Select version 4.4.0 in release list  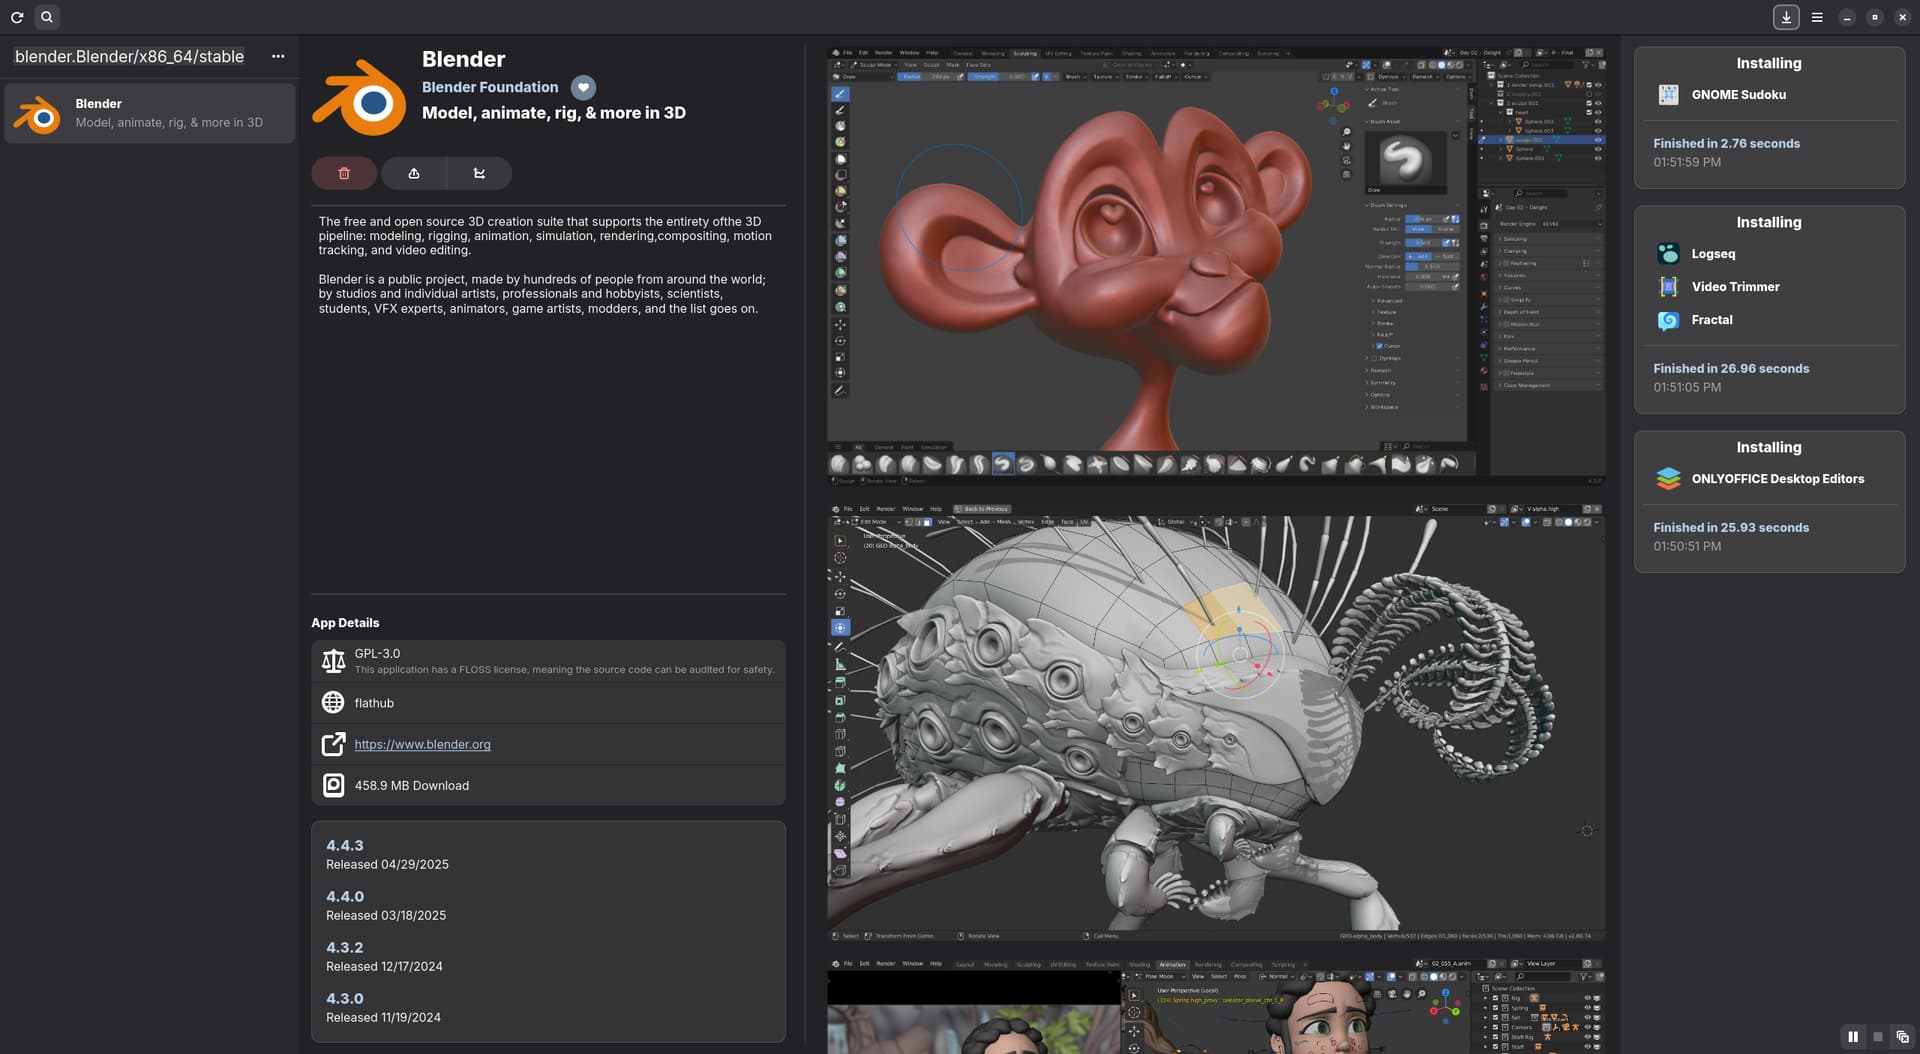click(345, 896)
